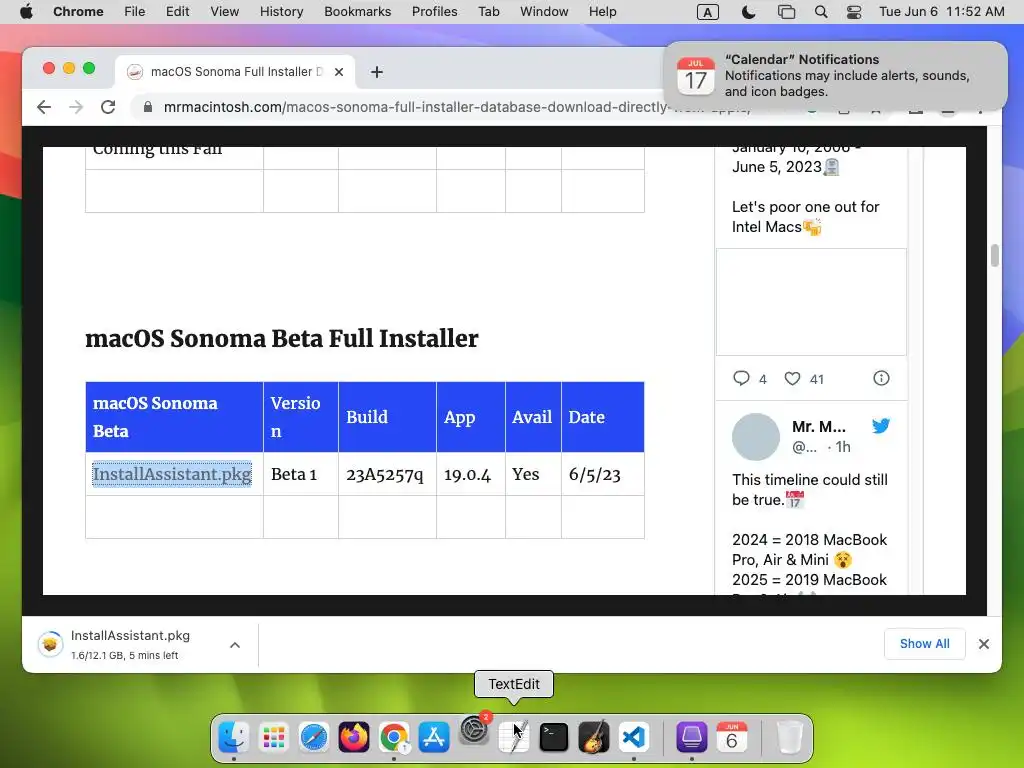Reload the current page

coord(108,107)
